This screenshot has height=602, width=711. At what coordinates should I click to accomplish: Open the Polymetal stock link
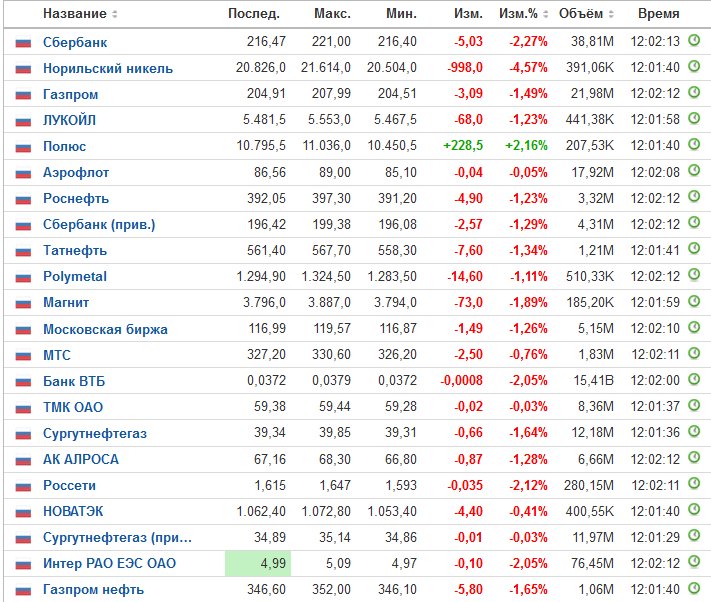click(75, 277)
